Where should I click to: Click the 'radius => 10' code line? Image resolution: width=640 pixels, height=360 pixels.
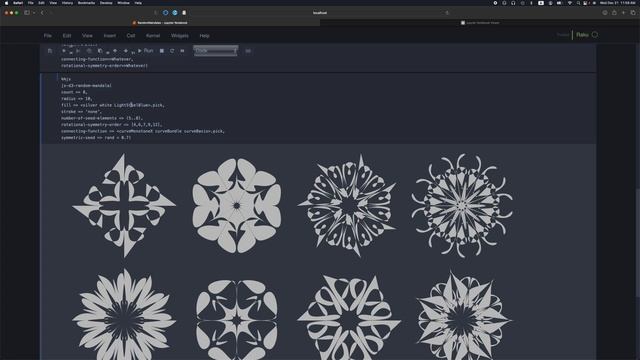[x=76, y=99]
